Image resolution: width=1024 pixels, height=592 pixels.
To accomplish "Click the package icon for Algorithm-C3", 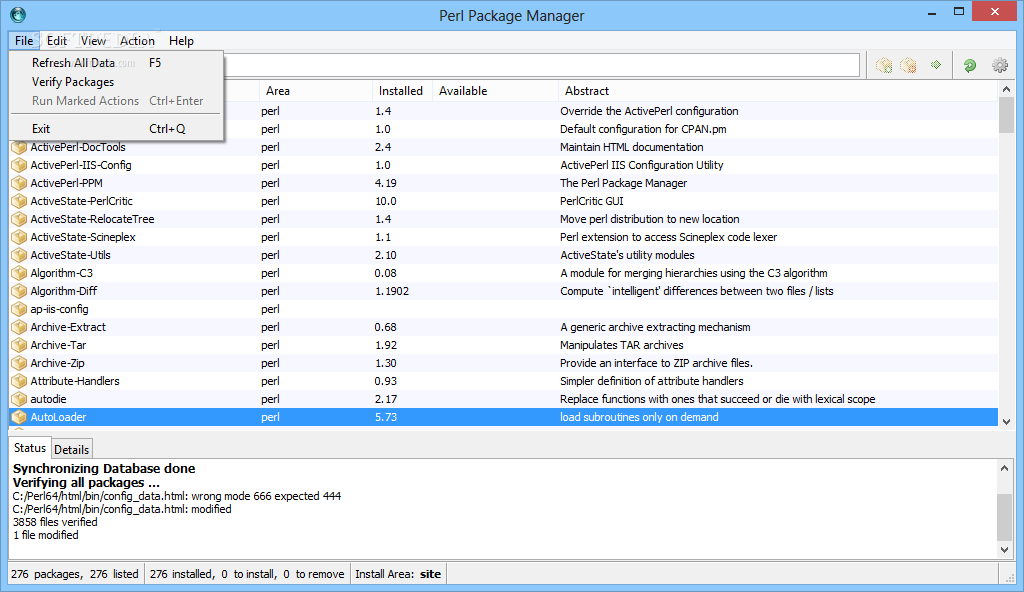I will click(x=19, y=273).
